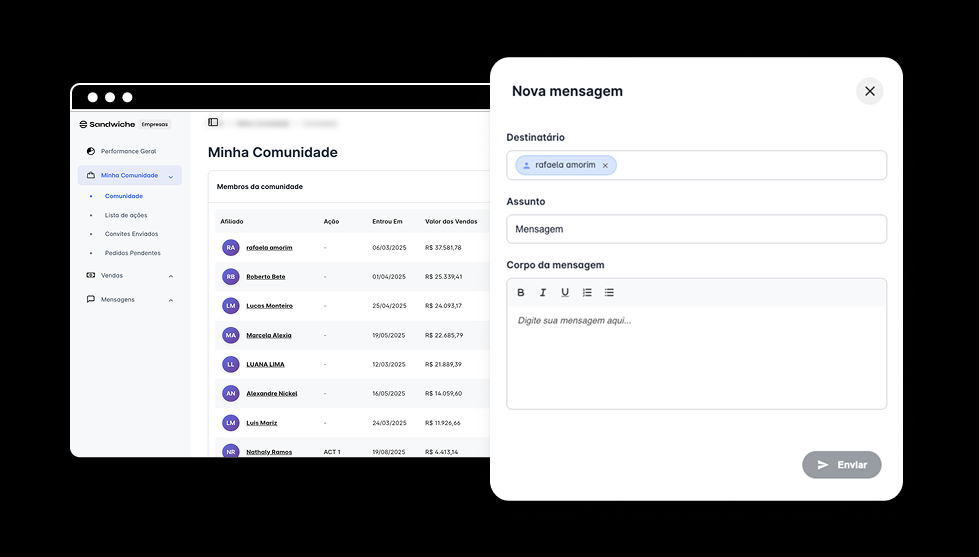Insert bulleted list in message body
979x557 pixels.
click(609, 292)
